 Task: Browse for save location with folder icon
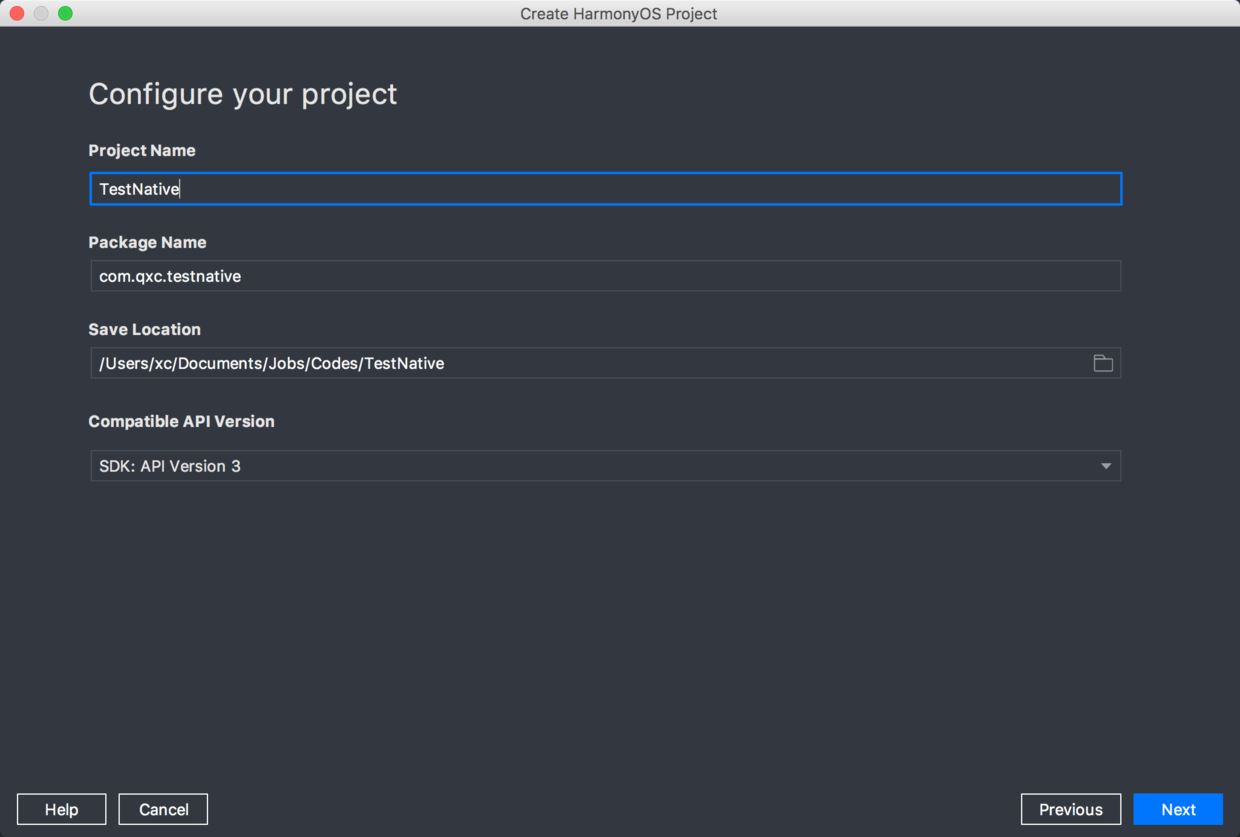1103,363
